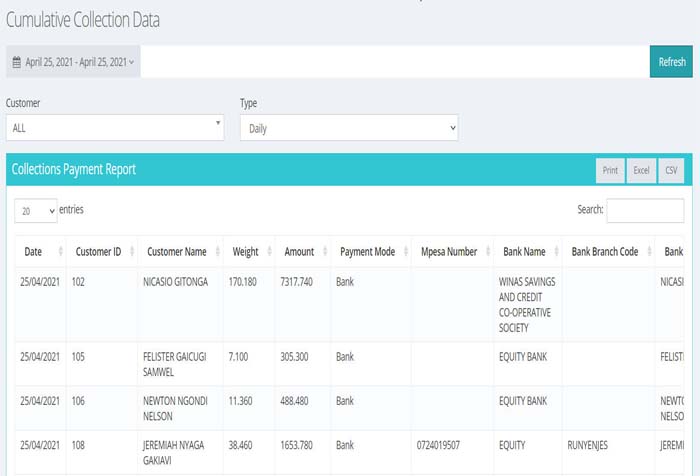
Task: Sort by Payment Mode column sort icon
Action: point(406,251)
